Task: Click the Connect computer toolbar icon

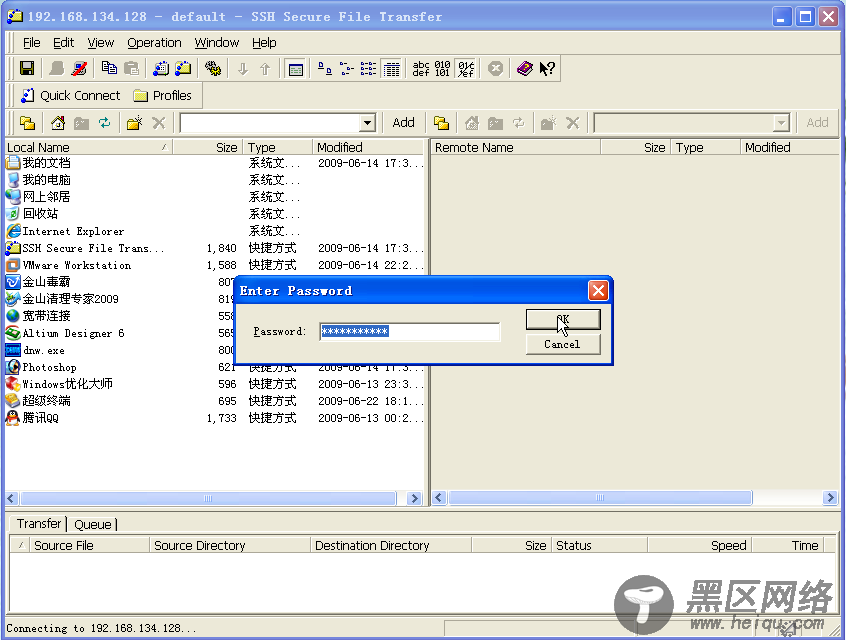Action: coord(57,69)
